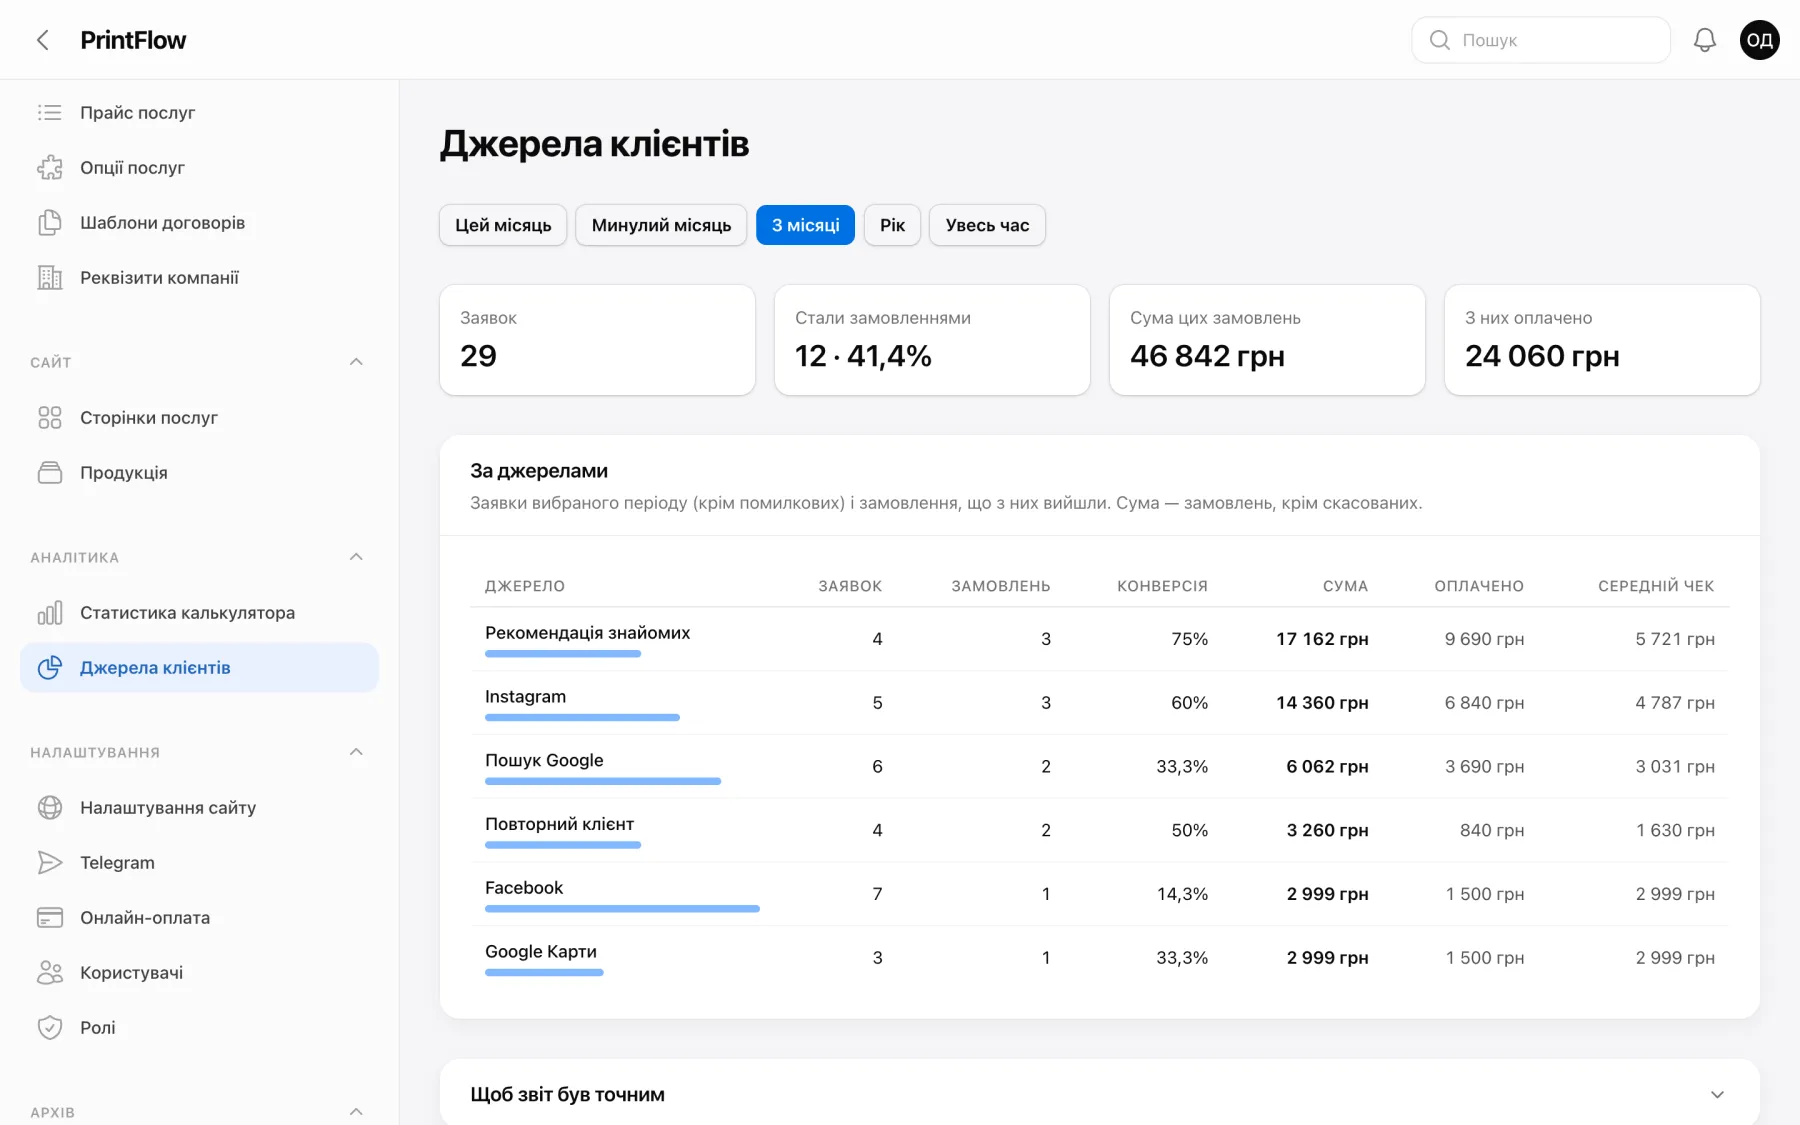The image size is (1800, 1125).
Task: Open Онлайн-оплата card icon
Action: pyautogui.click(x=50, y=918)
